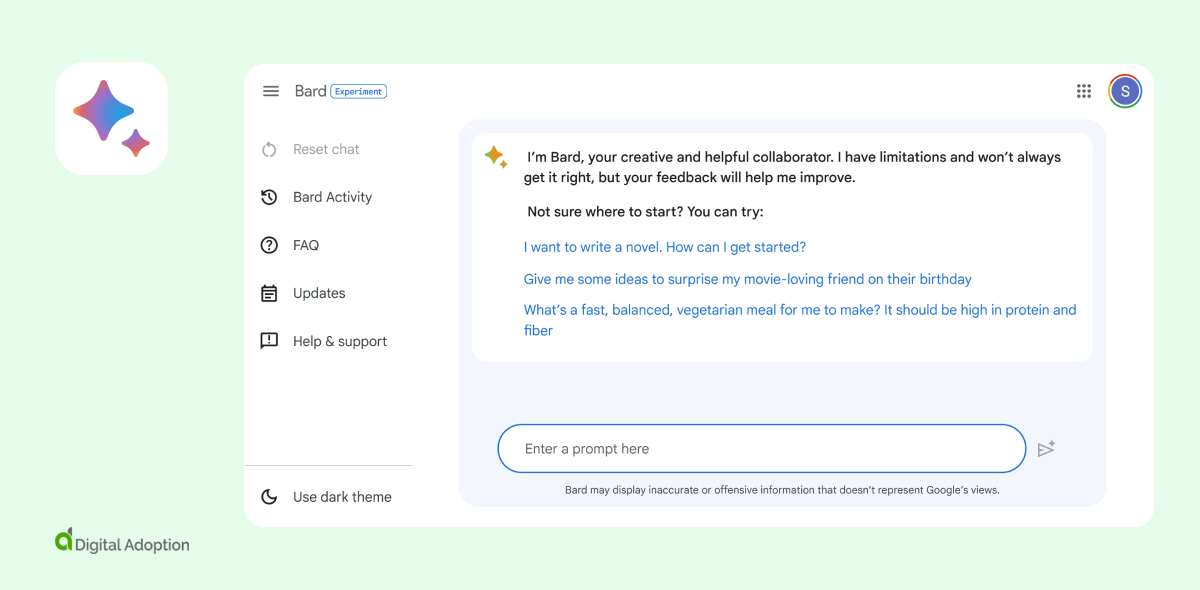This screenshot has width=1200, height=590.
Task: Open the account profile avatar
Action: point(1125,91)
